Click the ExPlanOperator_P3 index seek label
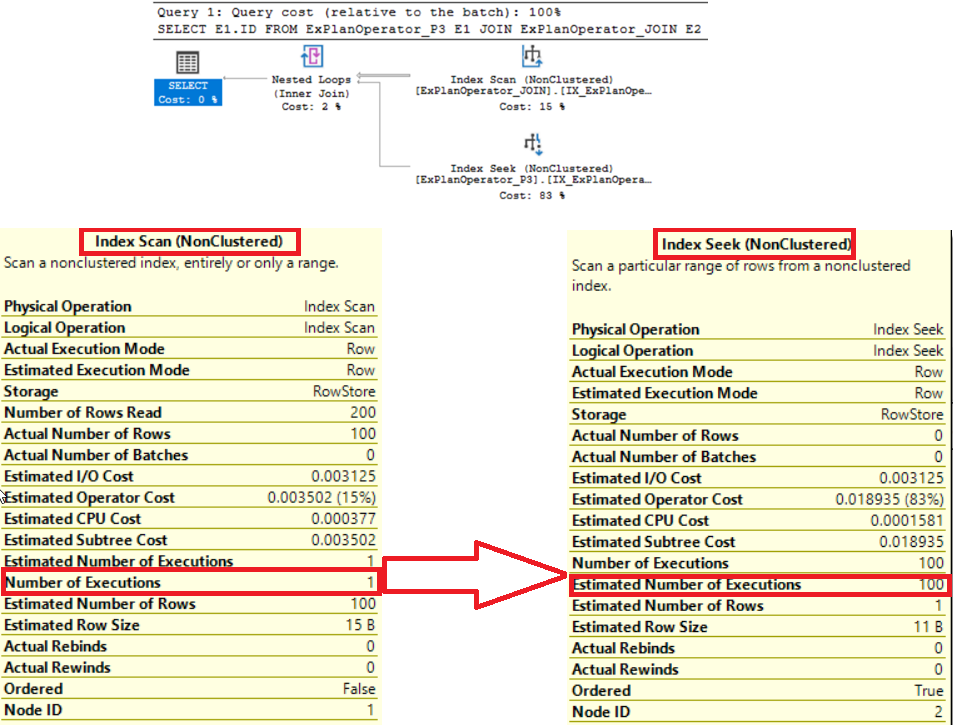The width and height of the screenshot is (959, 727). (x=532, y=180)
